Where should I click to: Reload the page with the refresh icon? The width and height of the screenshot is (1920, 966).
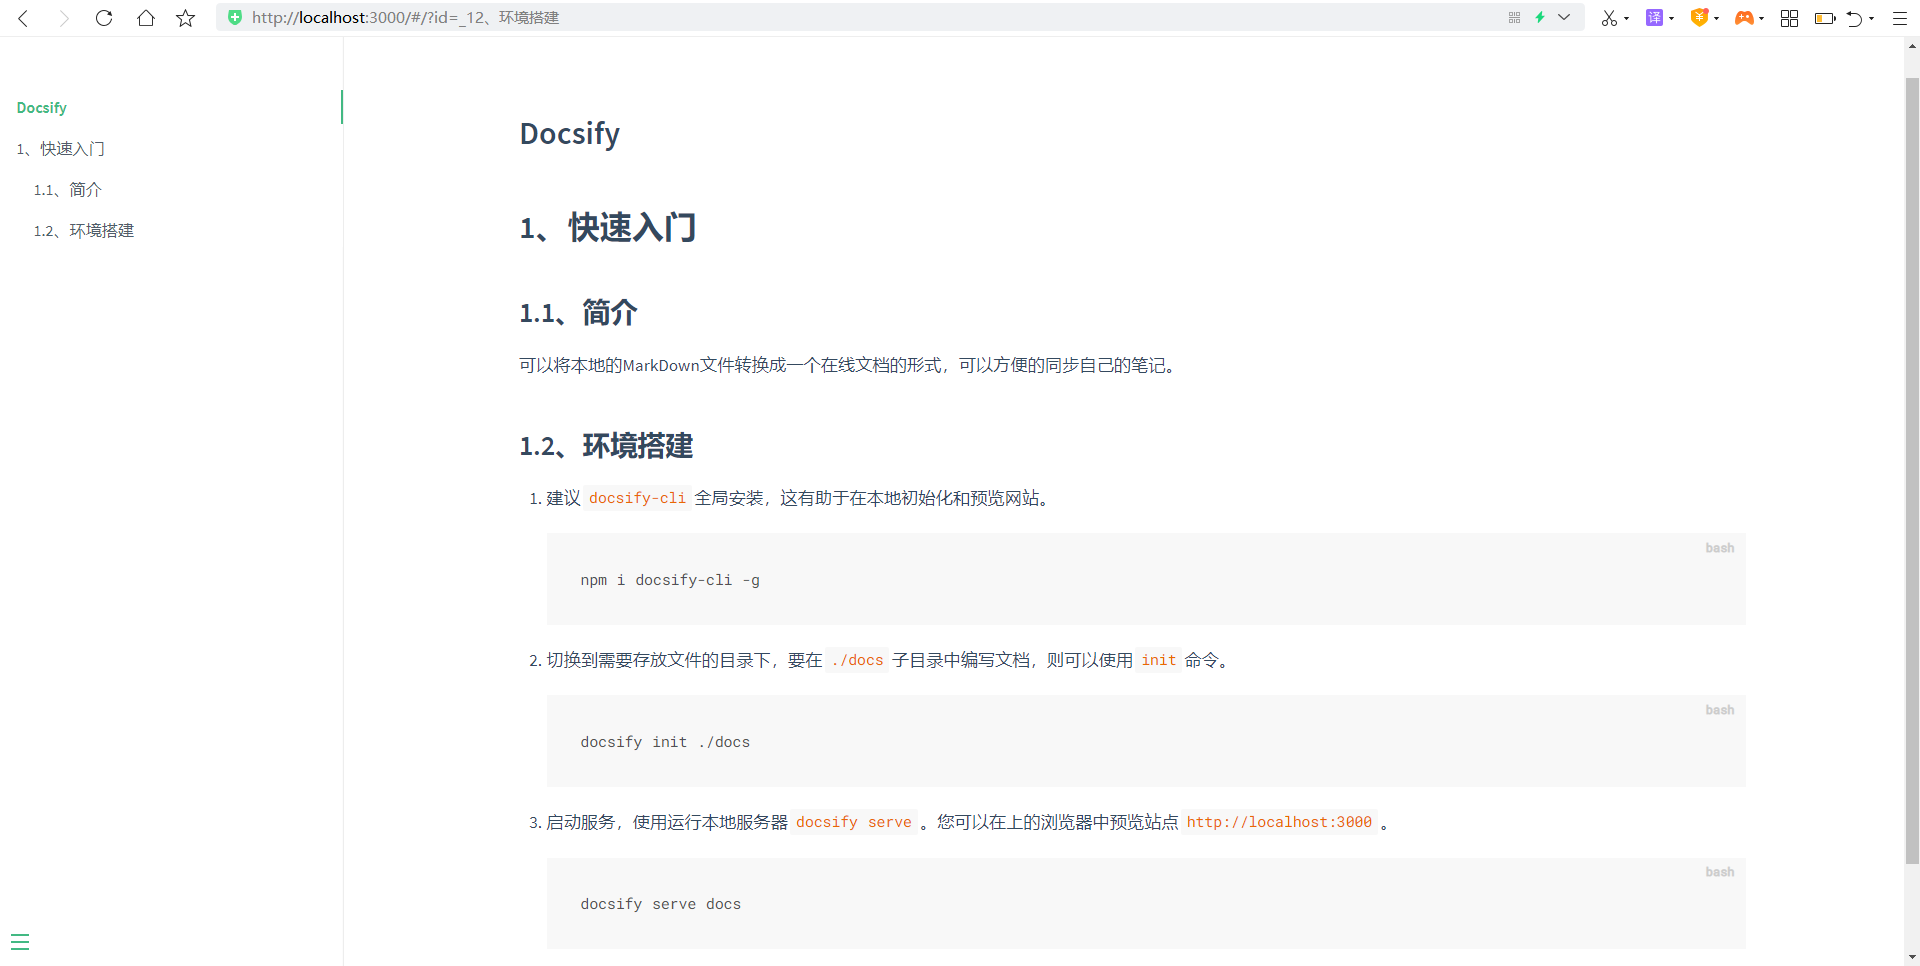point(104,18)
